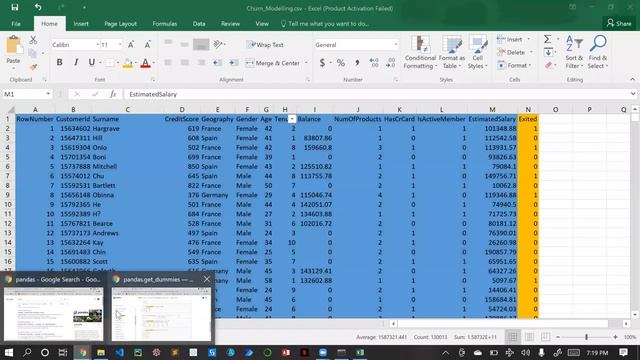Open the General number format dropdown
The width and height of the screenshot is (640, 360).
(396, 44)
